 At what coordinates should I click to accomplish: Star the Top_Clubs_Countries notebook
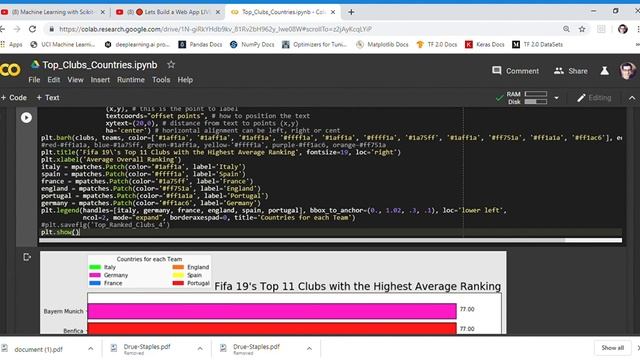point(171,64)
